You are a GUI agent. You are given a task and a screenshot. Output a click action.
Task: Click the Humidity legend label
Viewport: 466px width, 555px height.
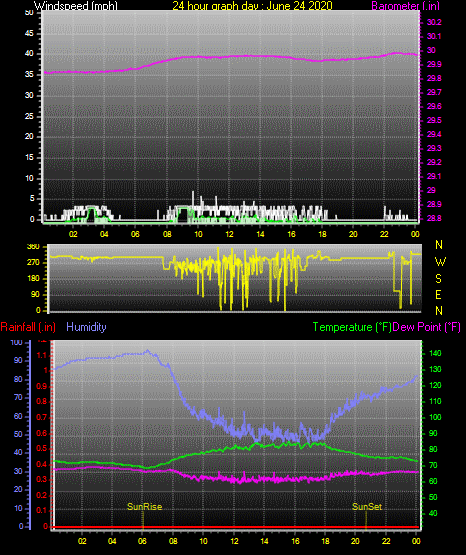[x=86, y=327]
